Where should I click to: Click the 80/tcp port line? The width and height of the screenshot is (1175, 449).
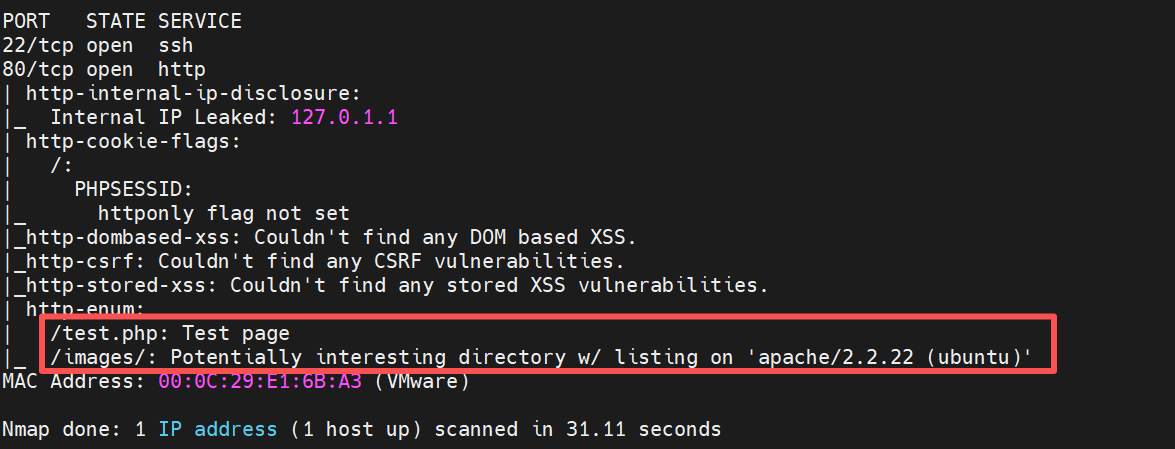[38, 69]
